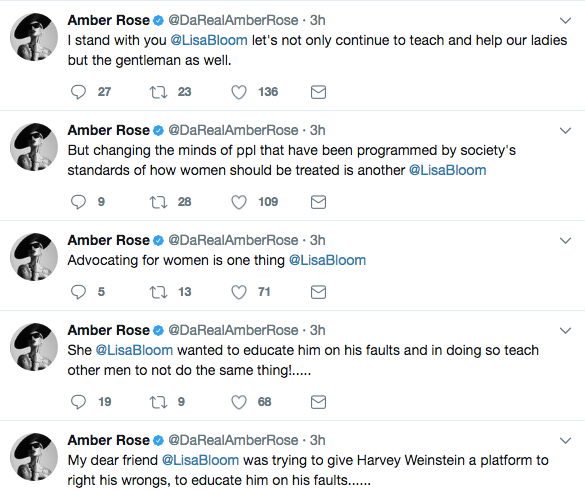The width and height of the screenshot is (585, 491).
Task: Retweet the tweet with 28 retweets
Action: click(x=158, y=202)
